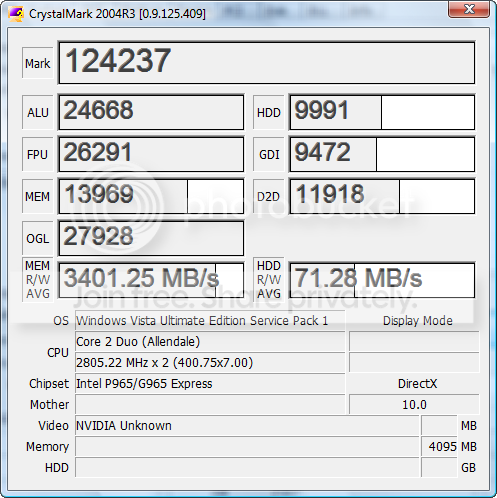The image size is (497, 498).
Task: Close the CrystalMark window
Action: coord(469,9)
